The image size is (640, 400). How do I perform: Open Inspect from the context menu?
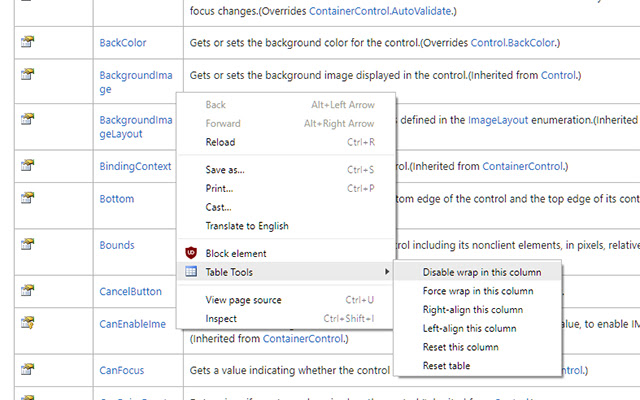click(221, 319)
